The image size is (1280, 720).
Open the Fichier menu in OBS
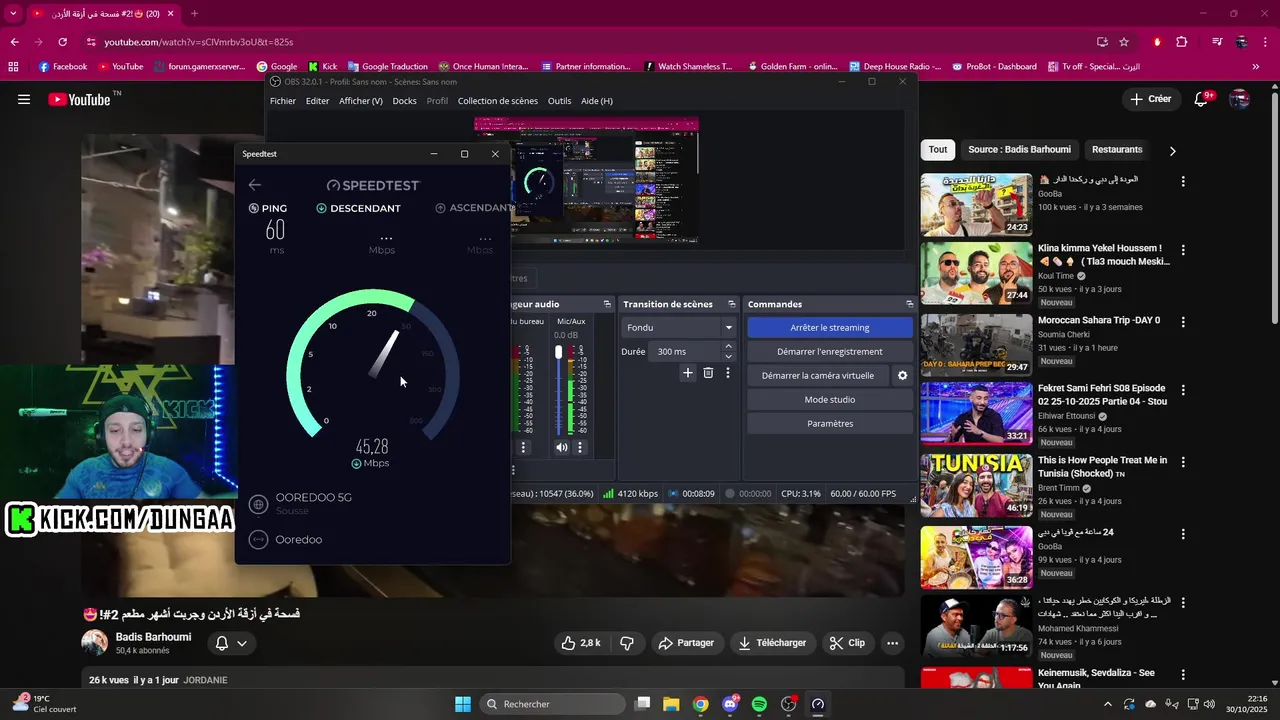283,101
